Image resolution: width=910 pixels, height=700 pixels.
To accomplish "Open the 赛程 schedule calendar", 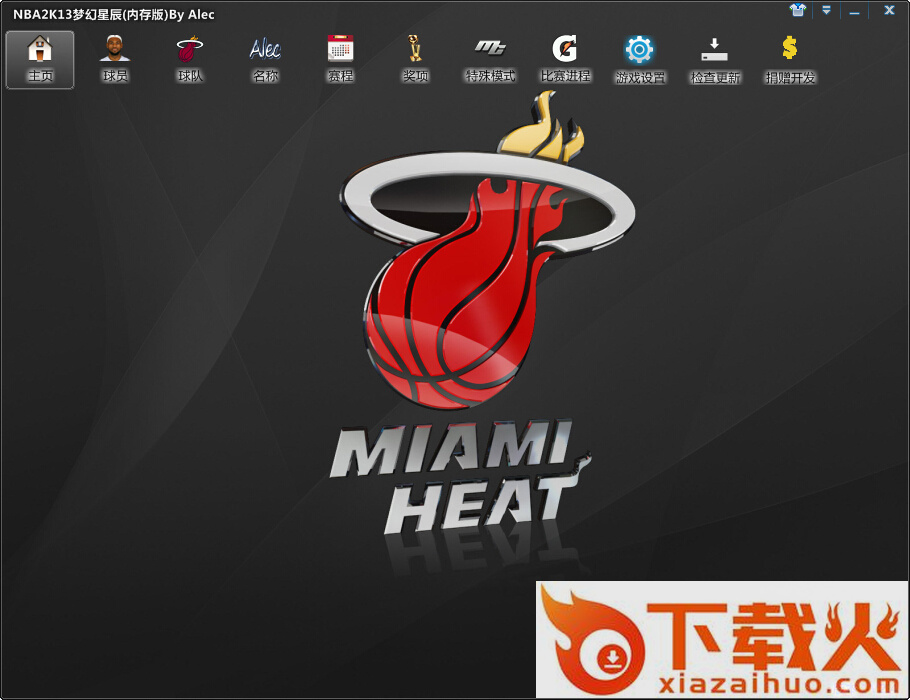I will 340,60.
